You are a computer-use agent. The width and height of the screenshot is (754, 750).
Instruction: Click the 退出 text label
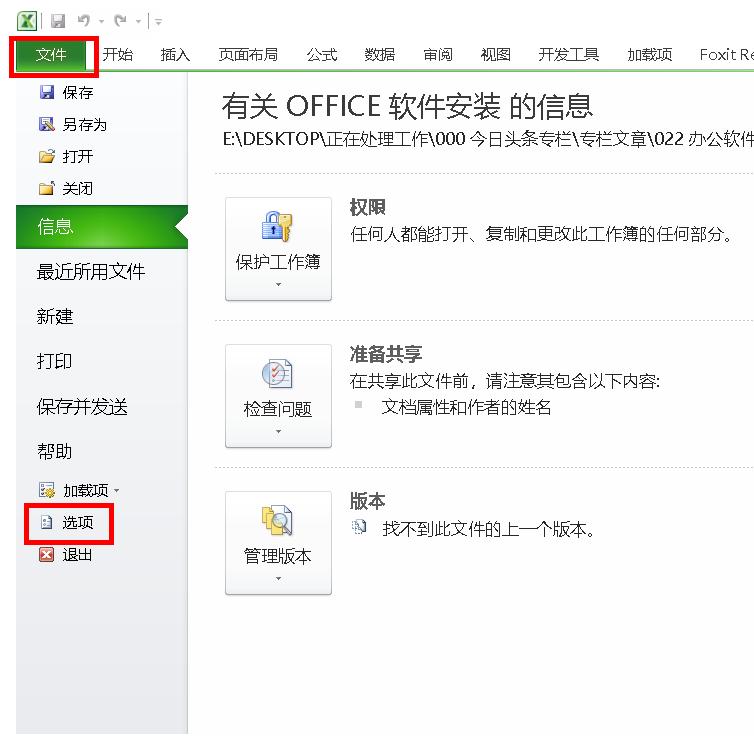coord(77,555)
